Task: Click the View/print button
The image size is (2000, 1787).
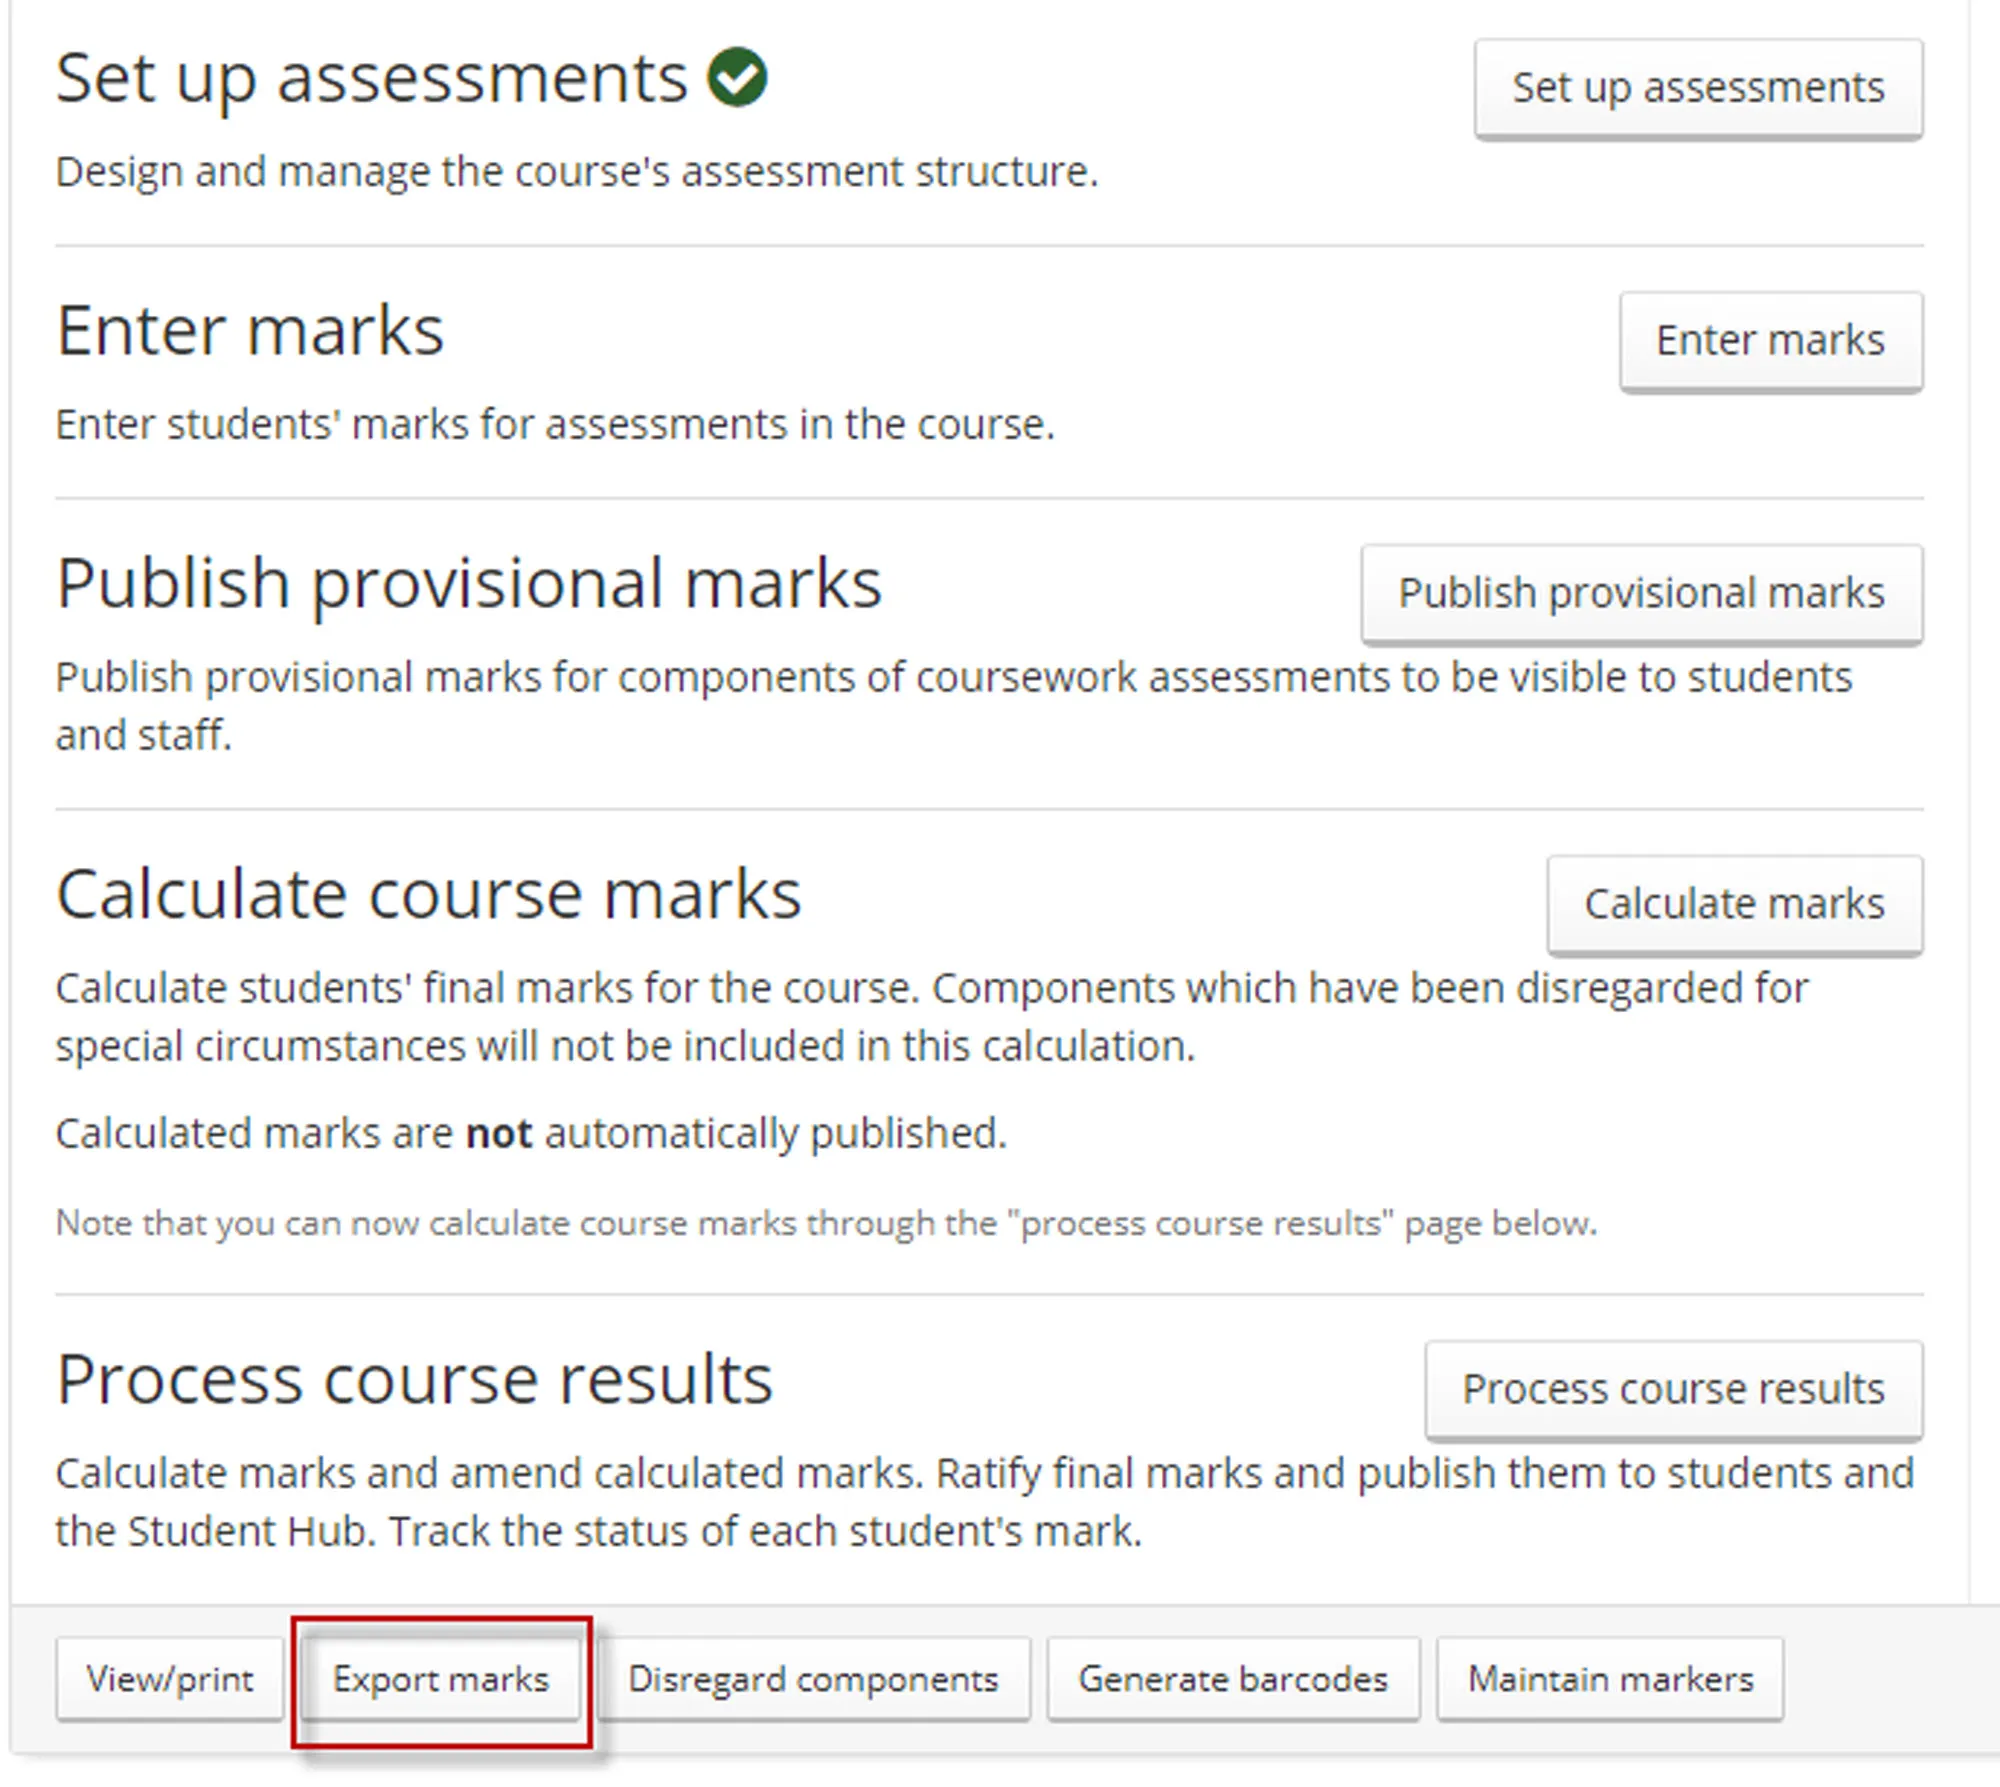Action: (168, 1679)
